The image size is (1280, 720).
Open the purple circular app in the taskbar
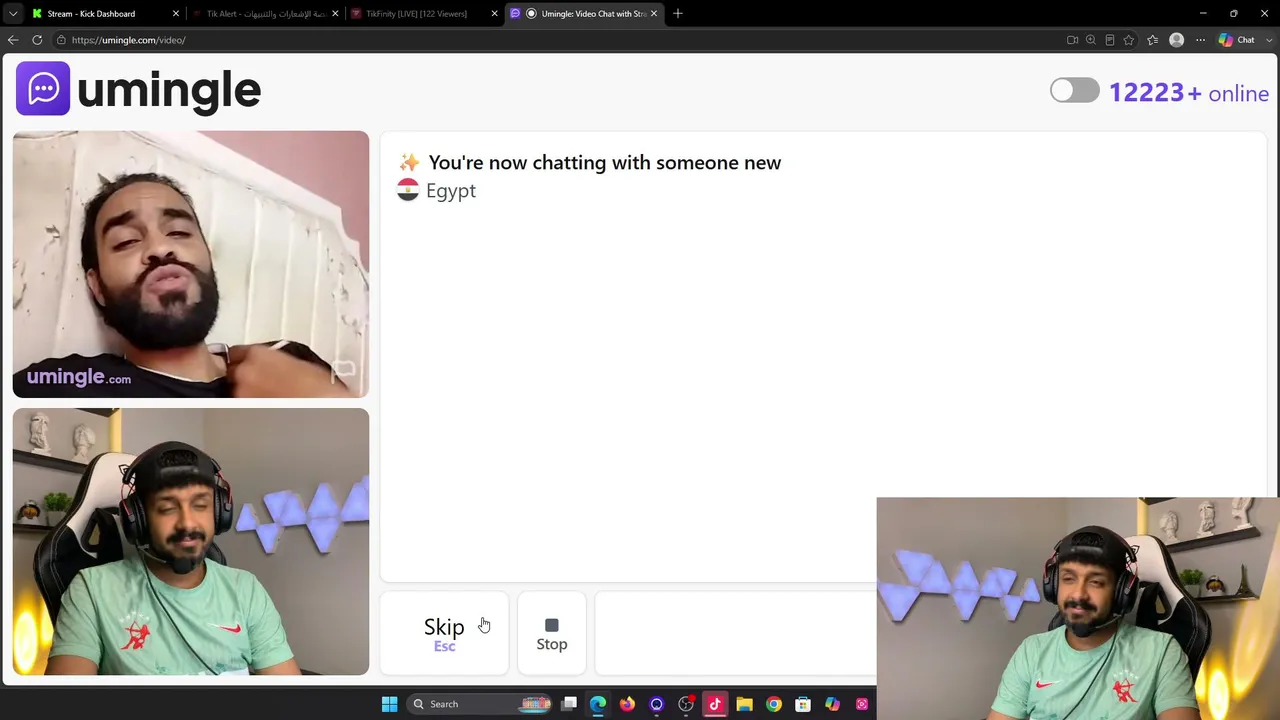[656, 704]
